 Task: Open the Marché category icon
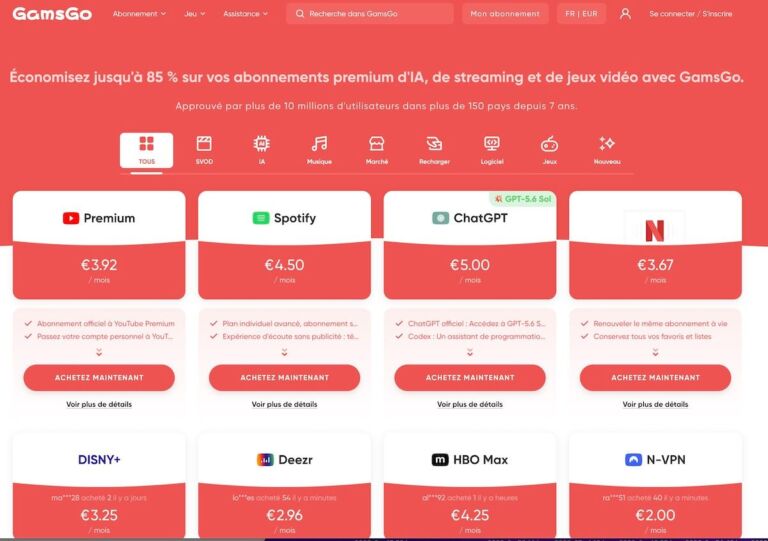pyautogui.click(x=377, y=144)
